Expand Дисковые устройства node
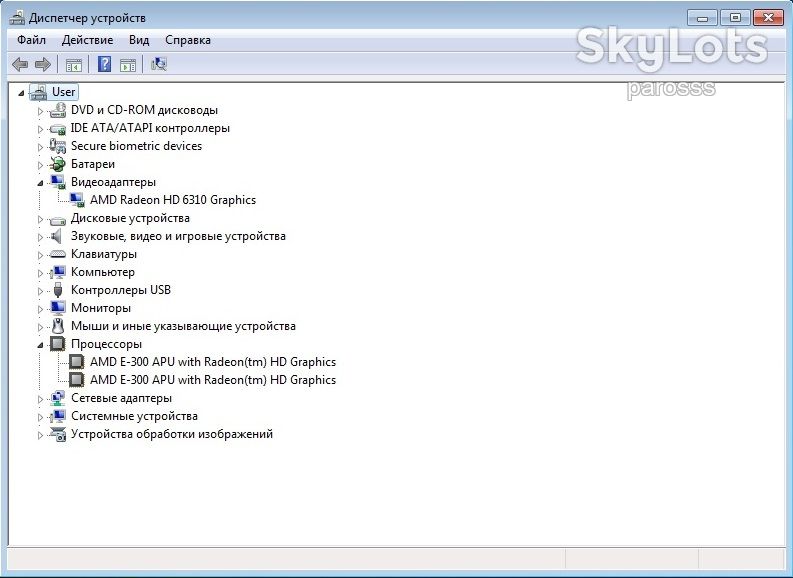Screen dimensions: 793x578 (40, 219)
